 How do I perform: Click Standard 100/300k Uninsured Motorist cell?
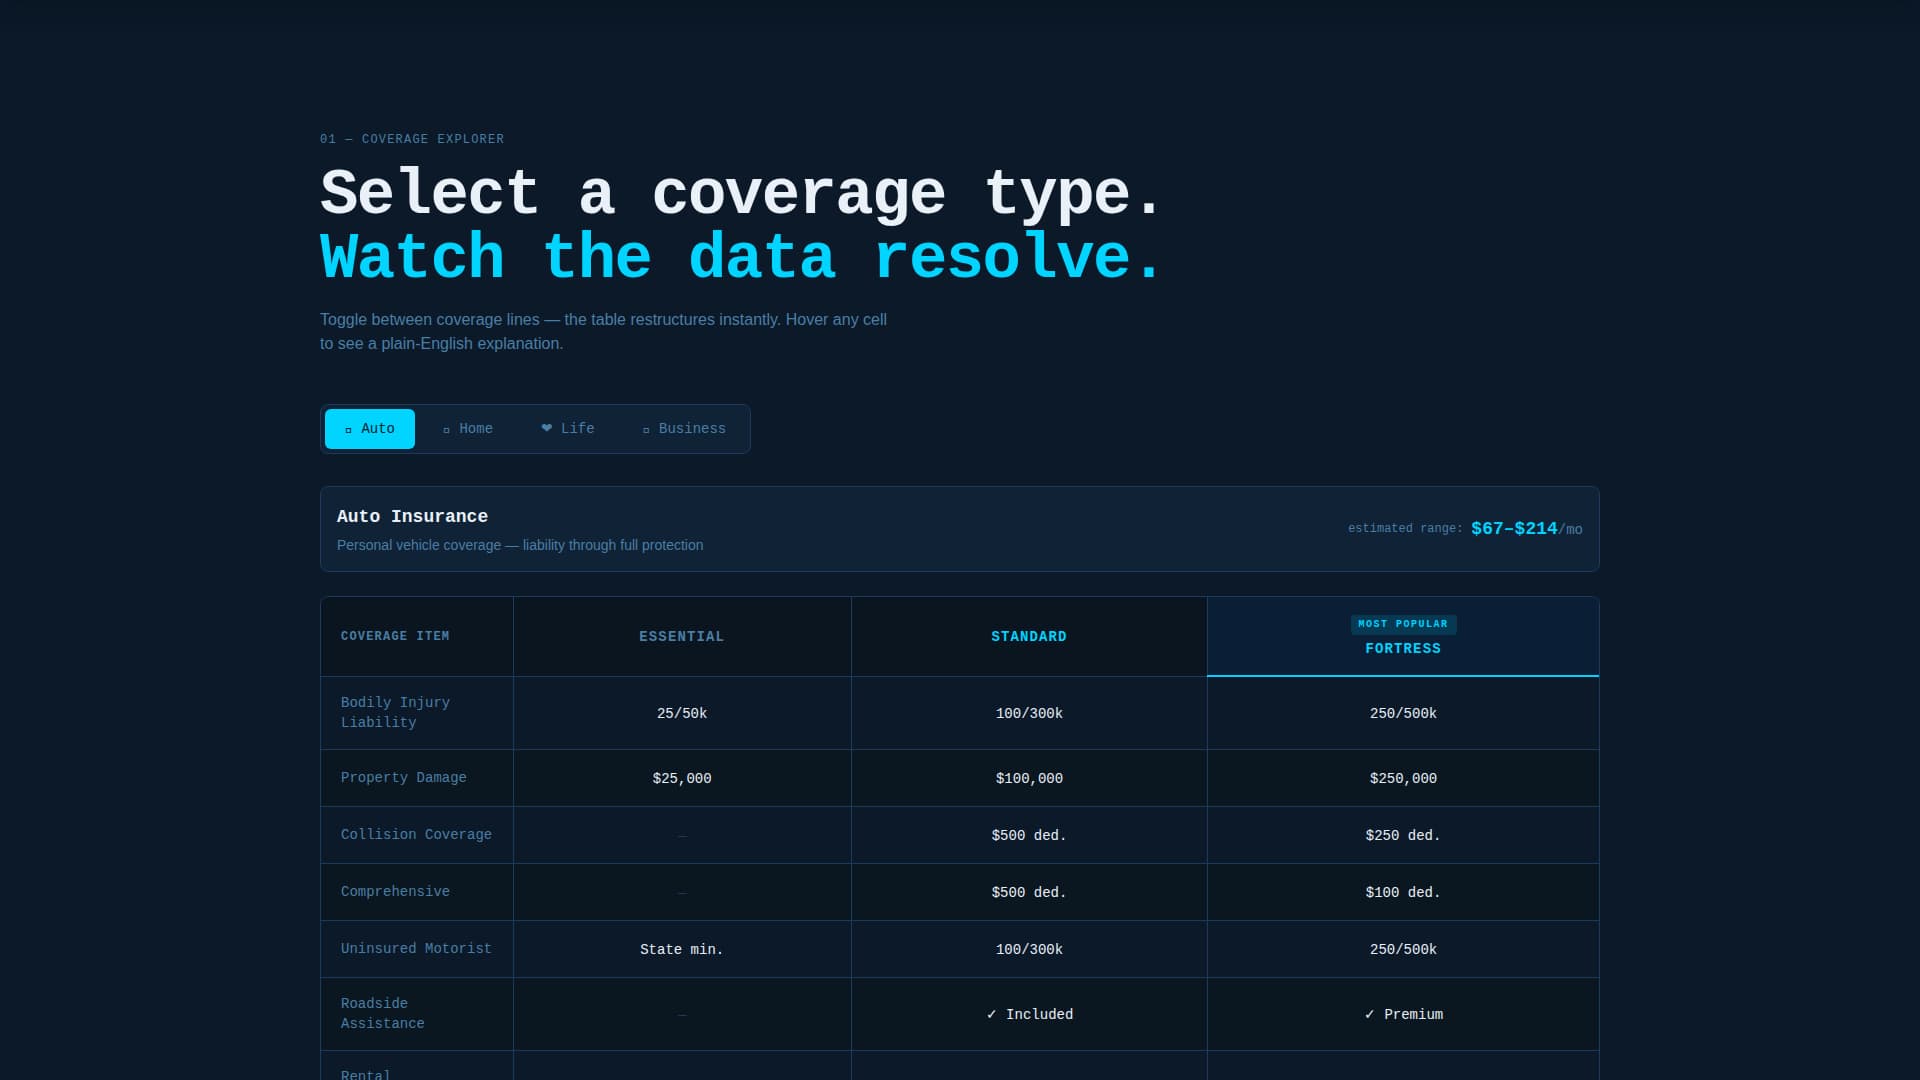[1029, 950]
